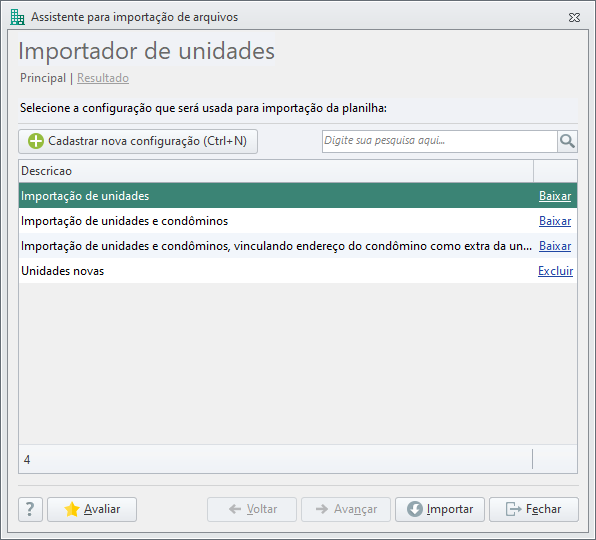Click the question mark help button
Screen dimensions: 596x540
point(30,509)
